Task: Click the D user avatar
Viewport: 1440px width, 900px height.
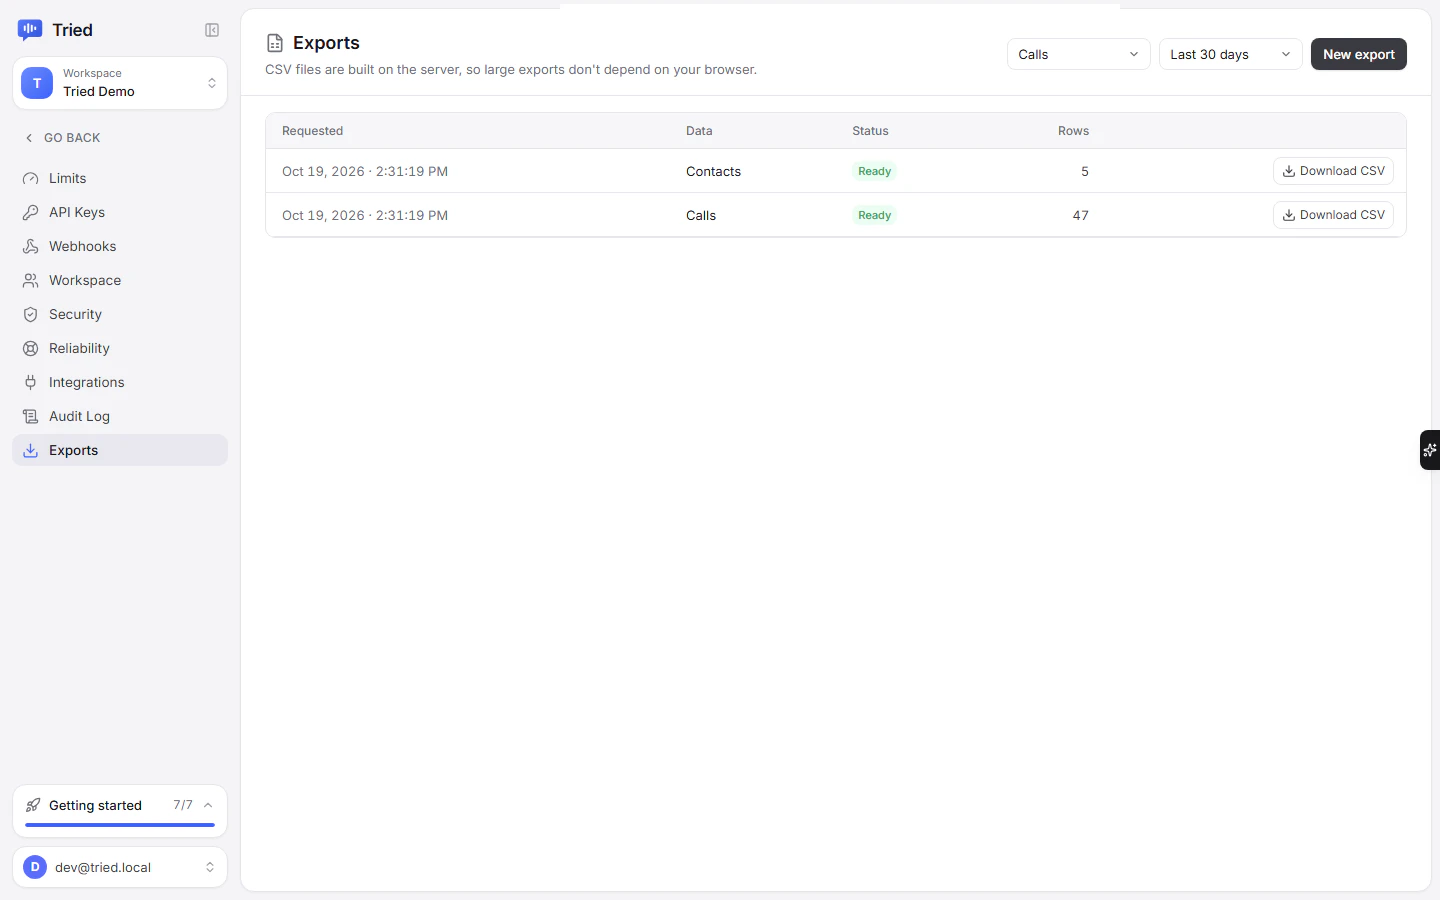Action: coord(35,867)
